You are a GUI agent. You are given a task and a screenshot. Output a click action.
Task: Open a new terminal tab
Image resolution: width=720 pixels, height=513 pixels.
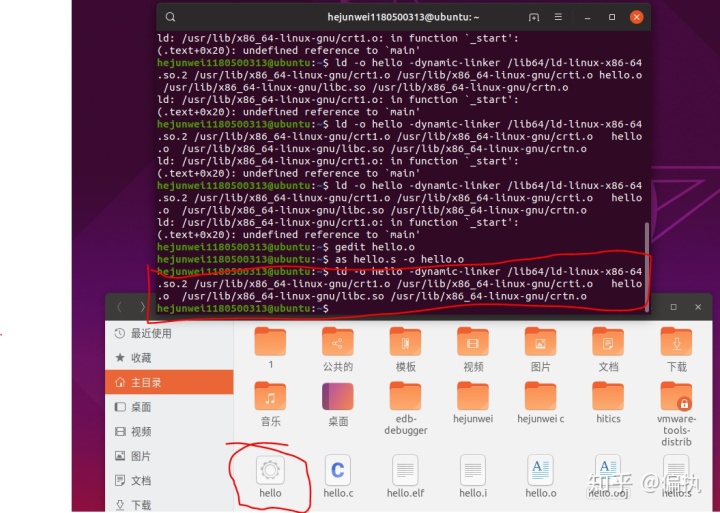click(534, 17)
